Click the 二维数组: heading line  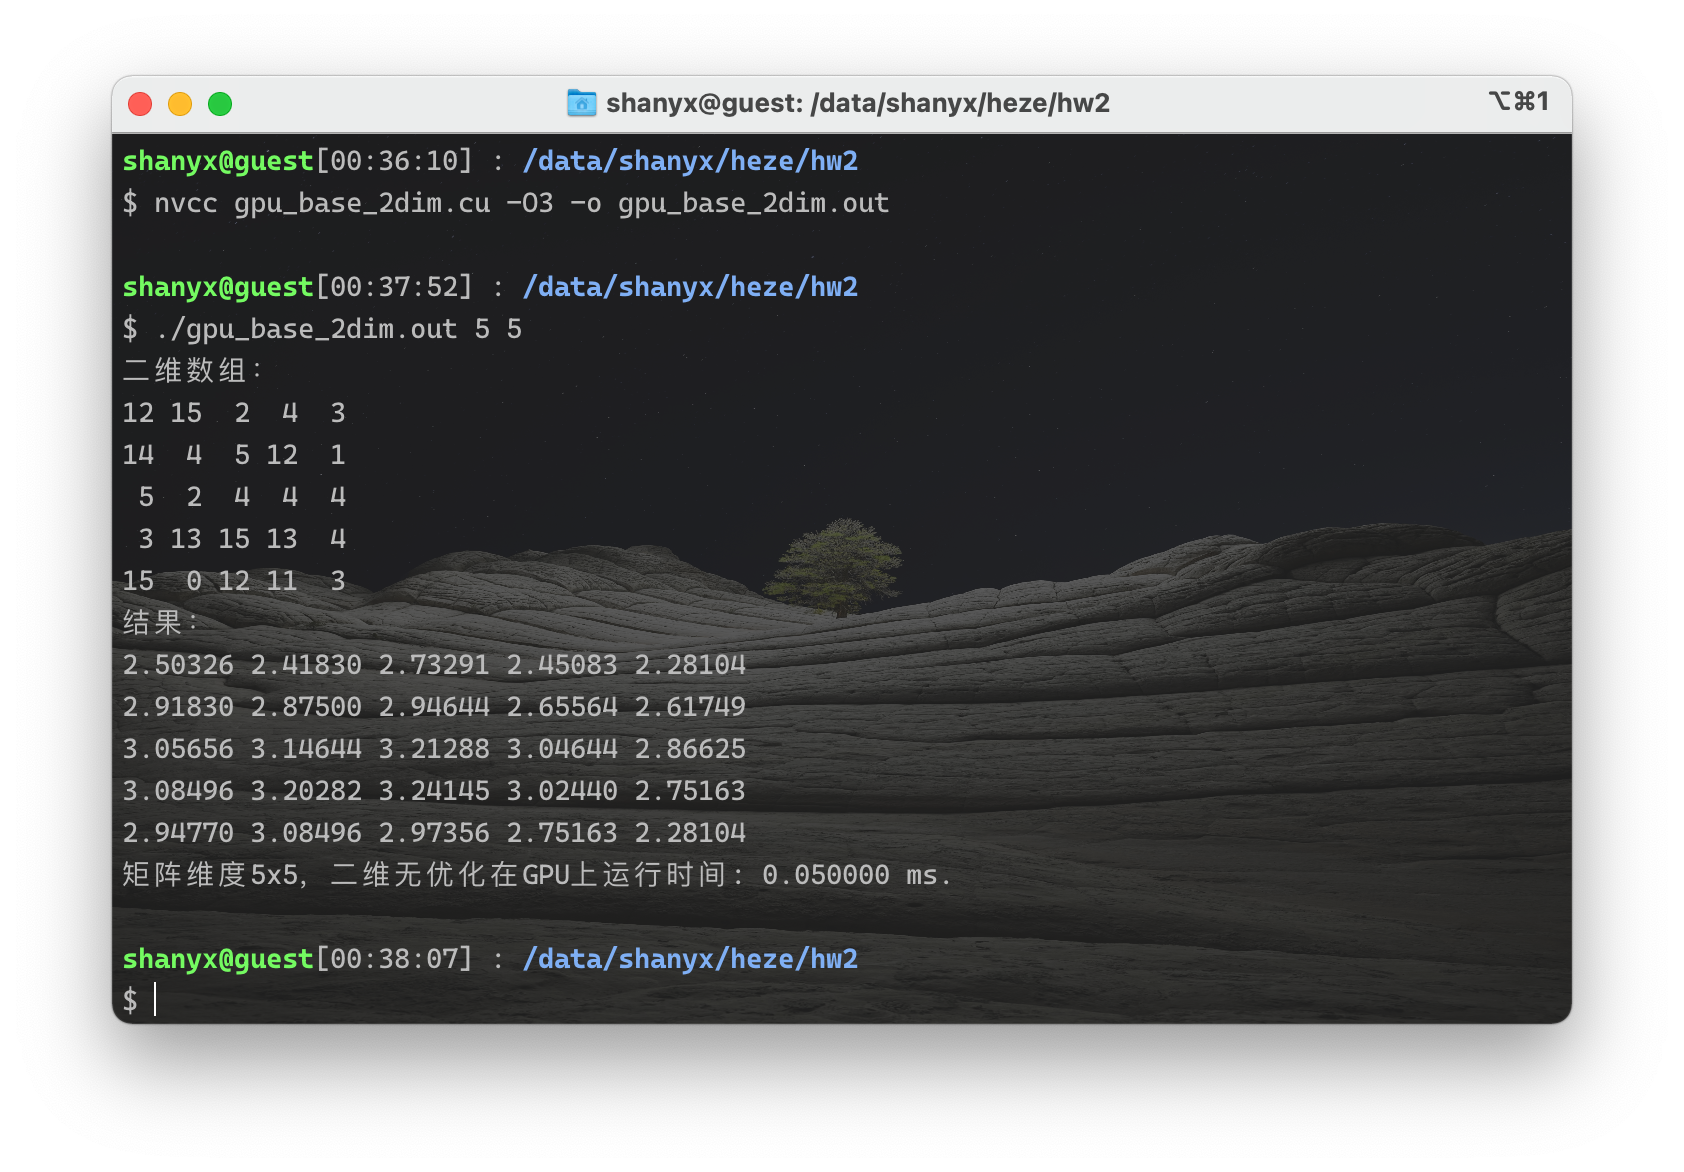(192, 371)
